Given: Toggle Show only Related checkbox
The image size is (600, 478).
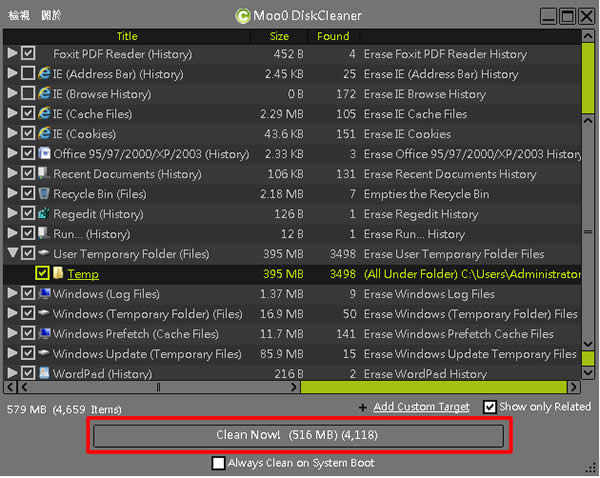Looking at the screenshot, I should coord(489,407).
